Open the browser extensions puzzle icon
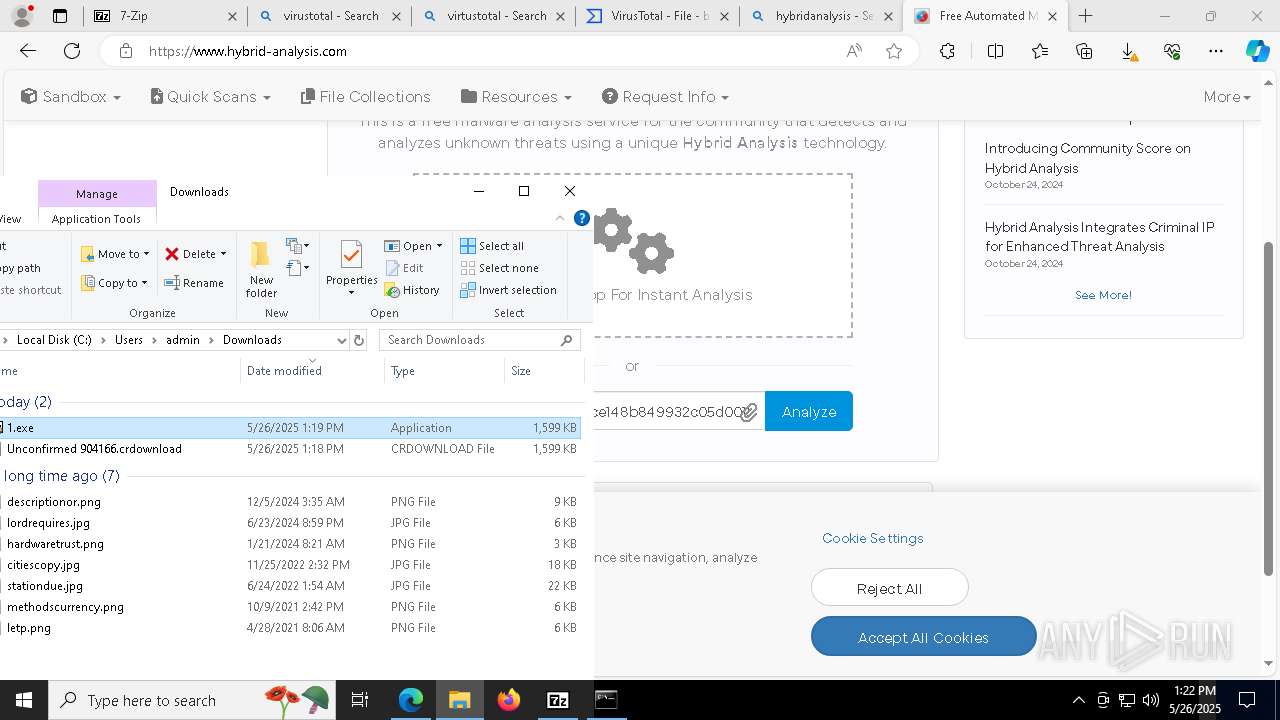 coord(947,51)
